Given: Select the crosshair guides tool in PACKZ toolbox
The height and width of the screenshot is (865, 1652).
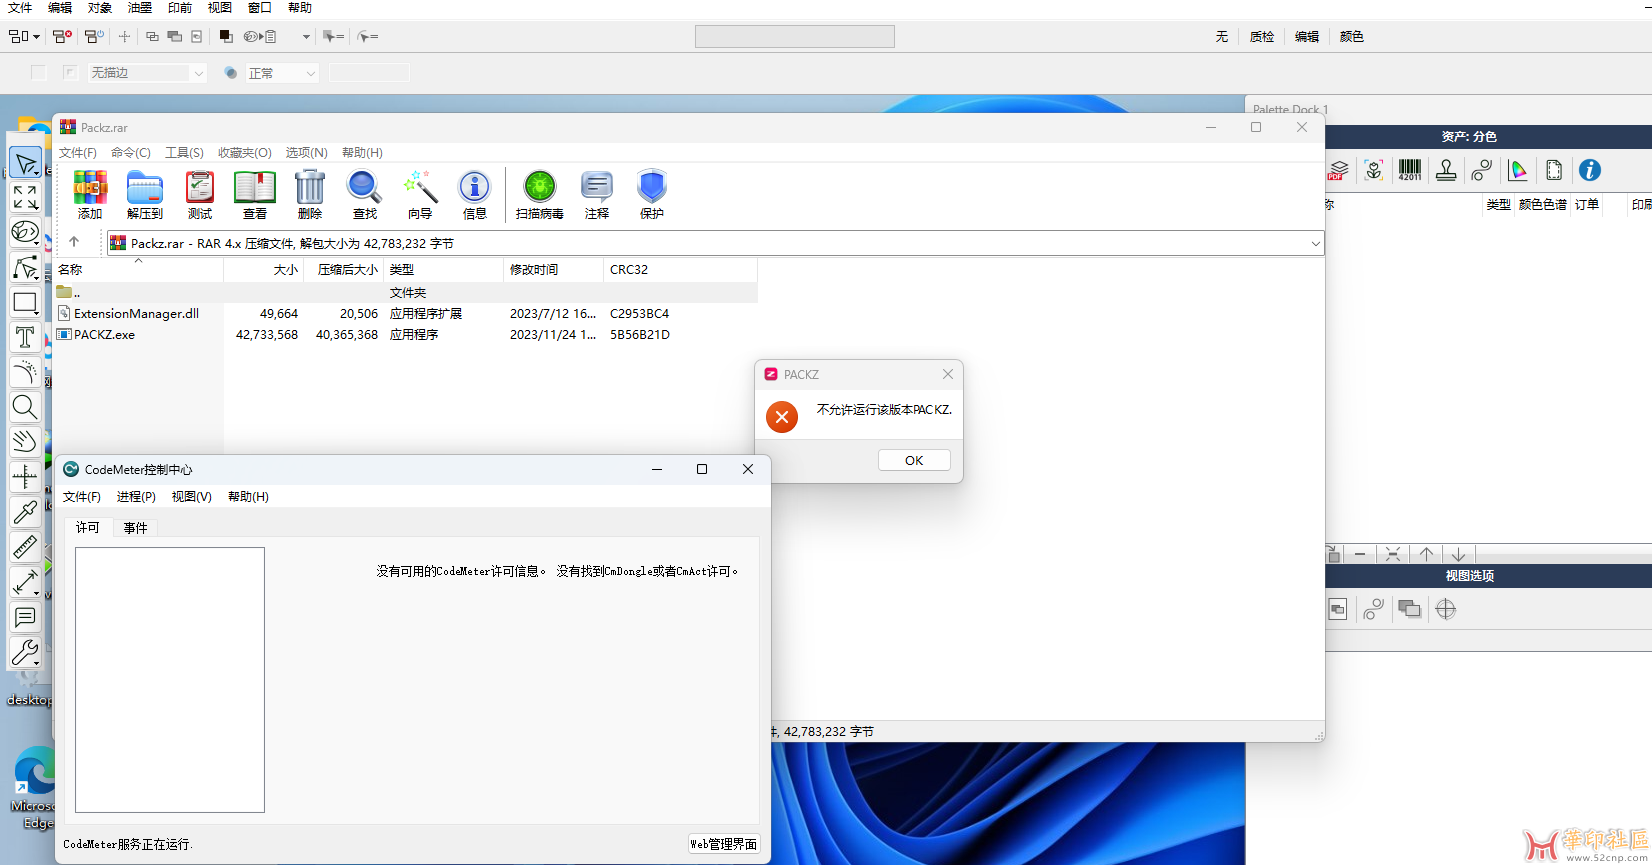Looking at the screenshot, I should (x=25, y=477).
